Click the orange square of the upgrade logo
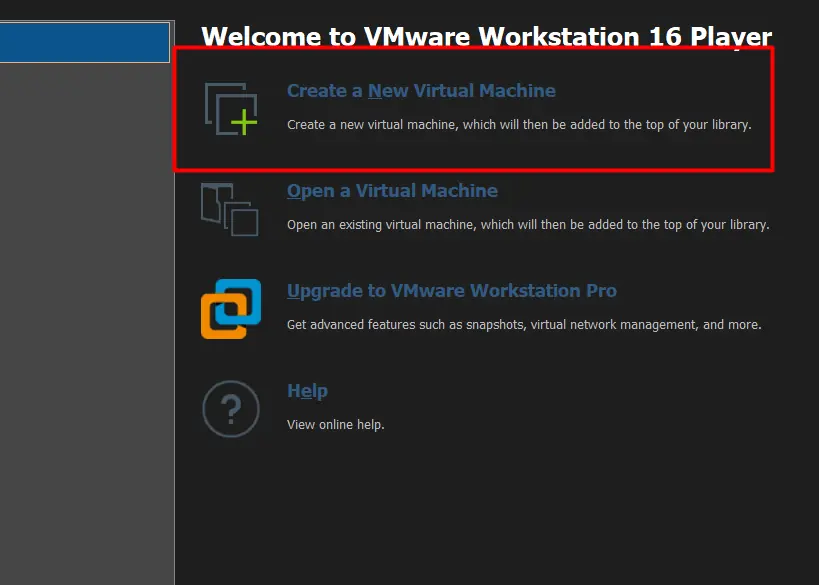The image size is (819, 585). click(x=218, y=320)
